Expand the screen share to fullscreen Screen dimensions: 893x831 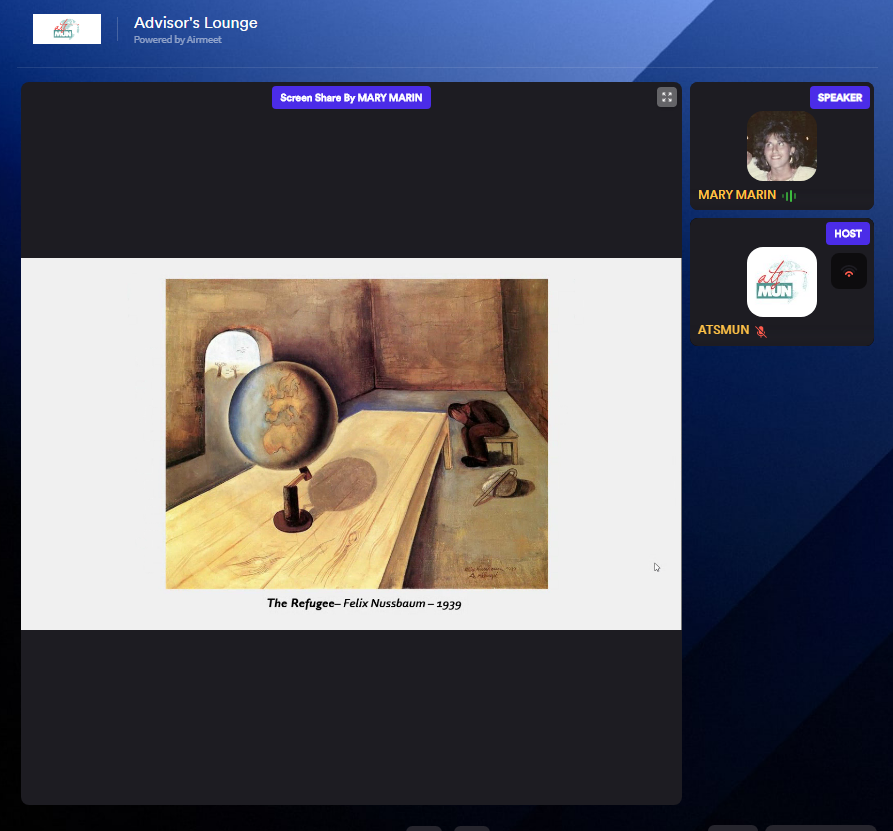(x=666, y=97)
